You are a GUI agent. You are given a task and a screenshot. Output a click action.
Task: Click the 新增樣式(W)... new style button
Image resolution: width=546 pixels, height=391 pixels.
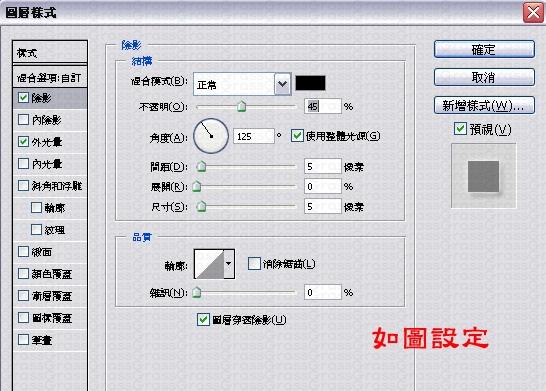click(x=484, y=105)
